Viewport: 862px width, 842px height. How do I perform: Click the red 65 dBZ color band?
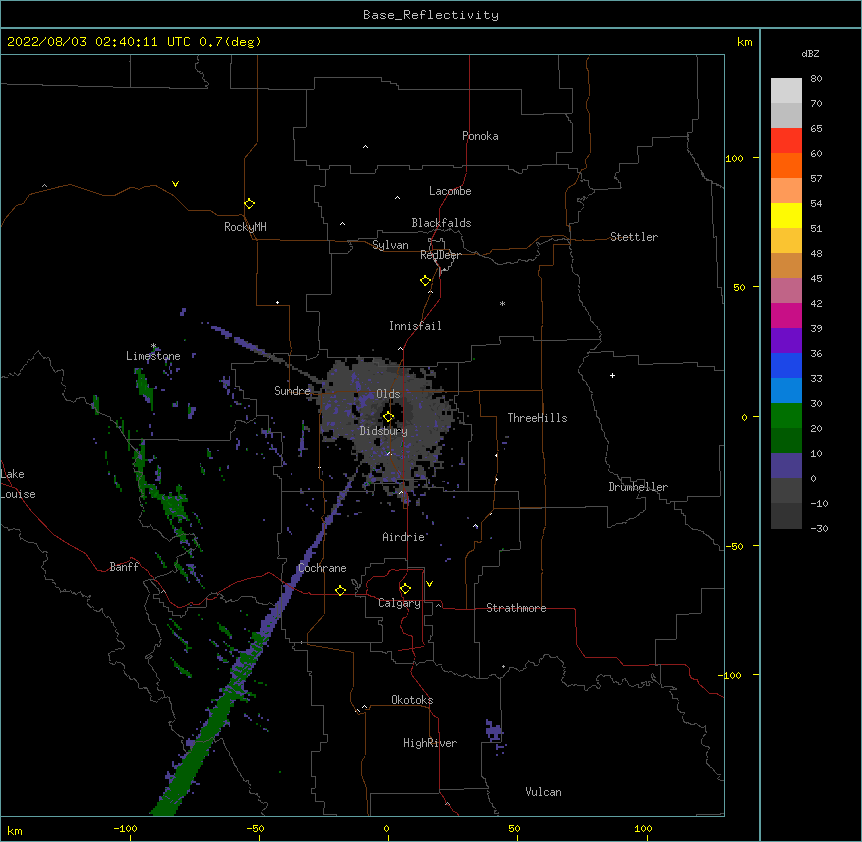(786, 140)
